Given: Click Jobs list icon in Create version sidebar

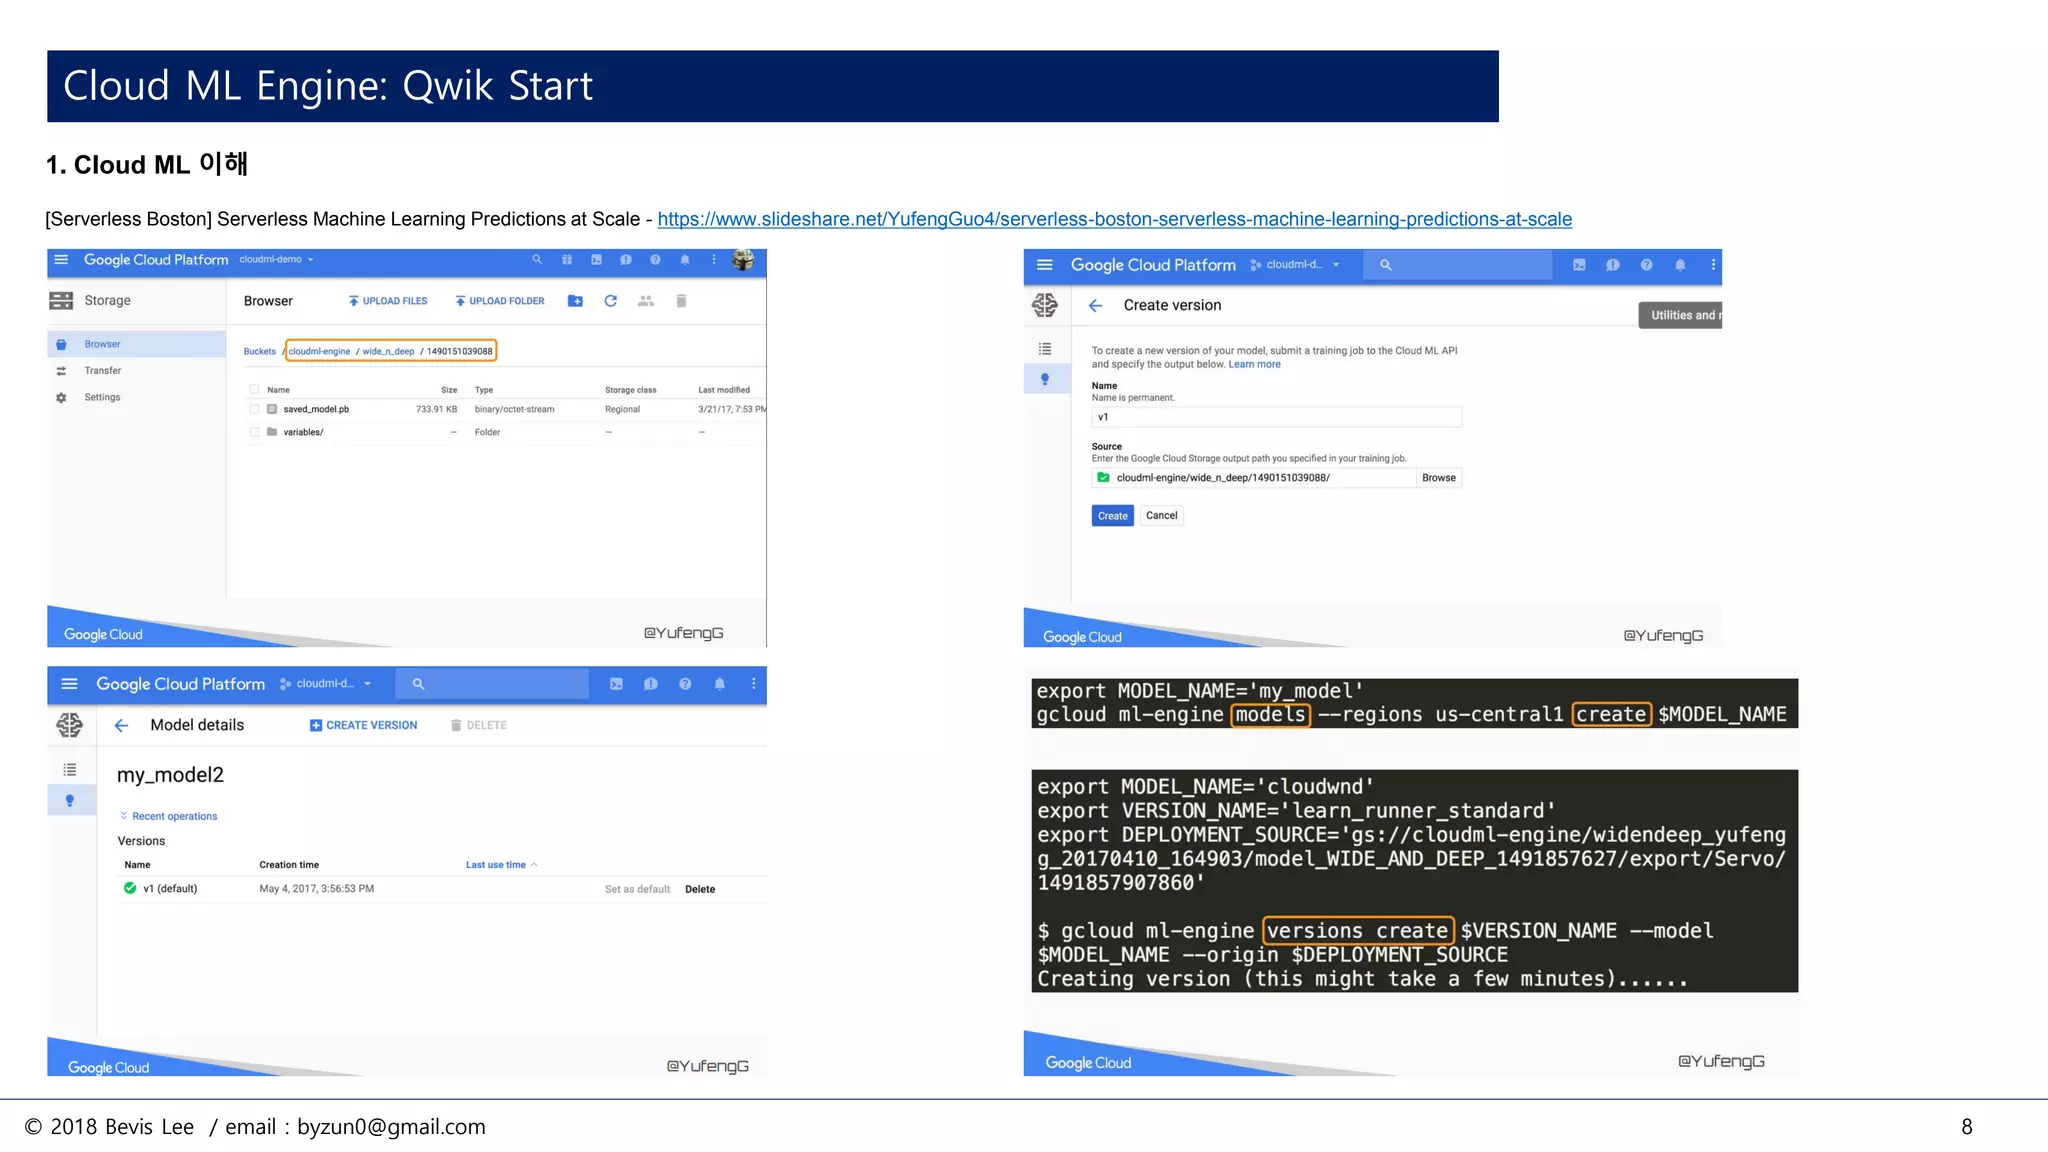Looking at the screenshot, I should coord(1045,349).
